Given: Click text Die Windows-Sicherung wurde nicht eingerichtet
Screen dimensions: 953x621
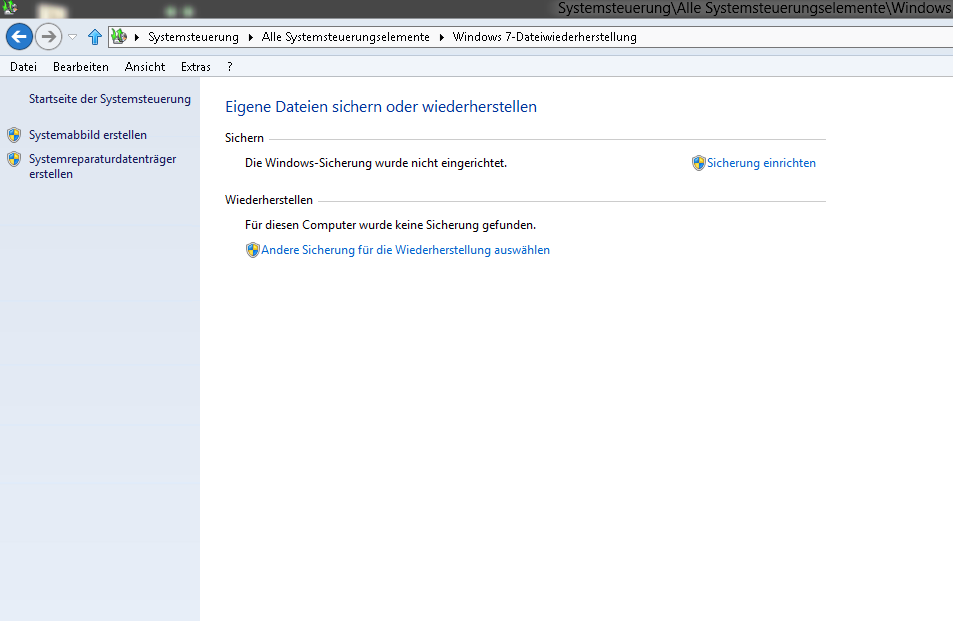Looking at the screenshot, I should tap(376, 163).
